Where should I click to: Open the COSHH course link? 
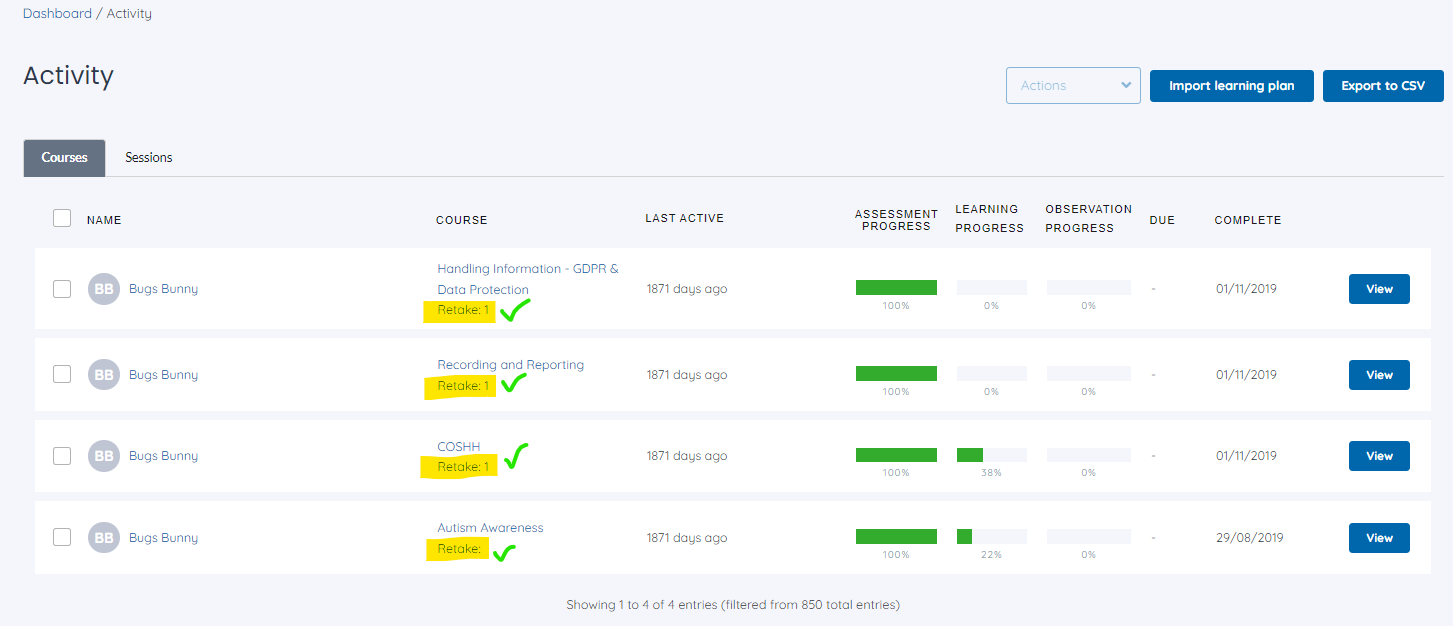coord(459,446)
